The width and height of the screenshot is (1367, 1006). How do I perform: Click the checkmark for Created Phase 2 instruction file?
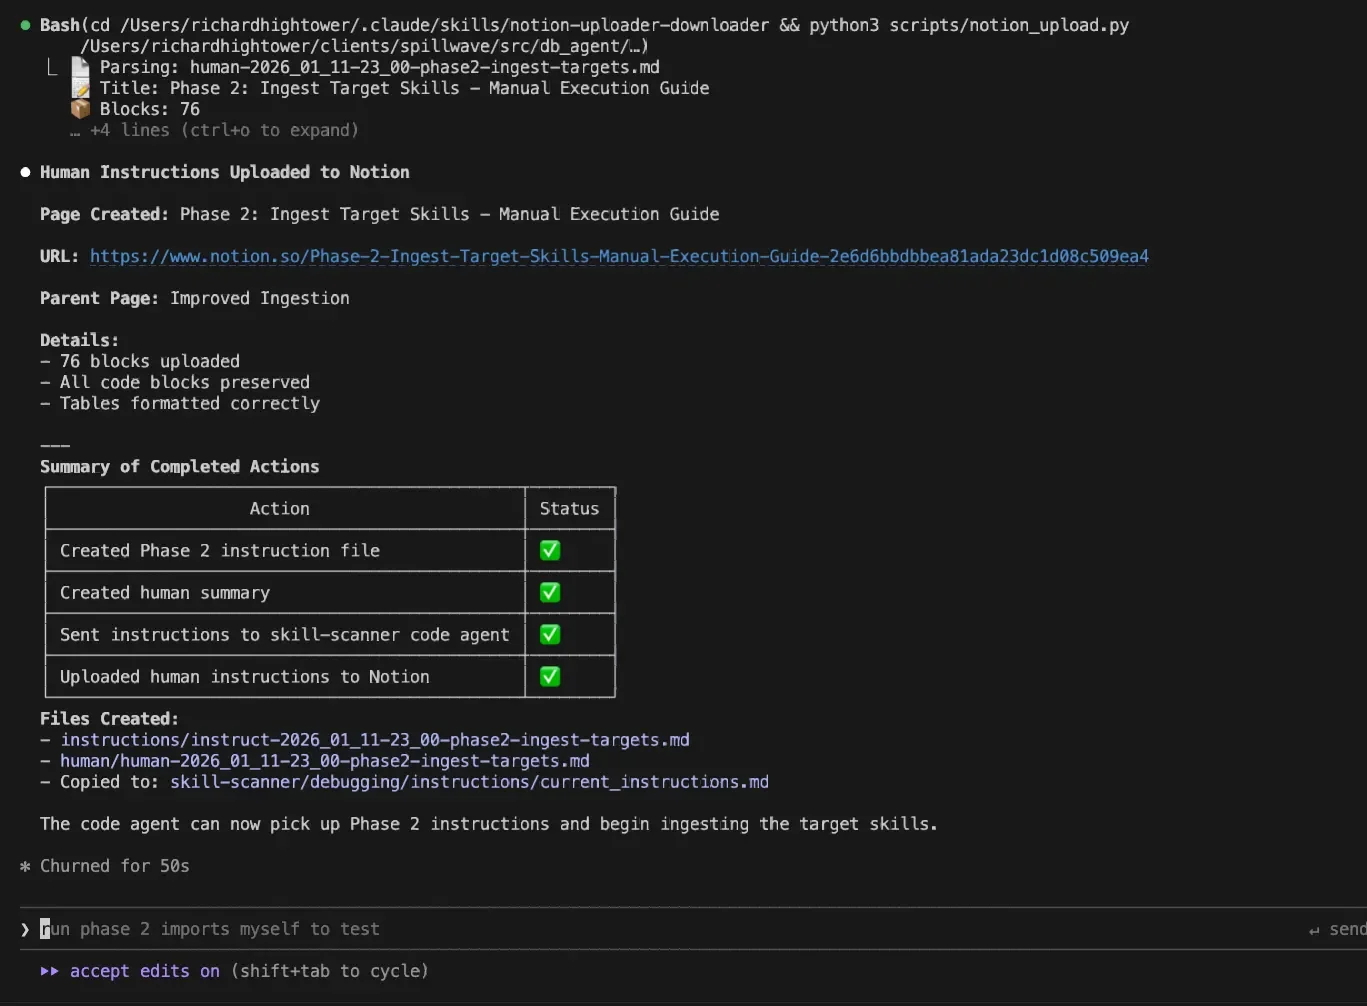(x=549, y=550)
